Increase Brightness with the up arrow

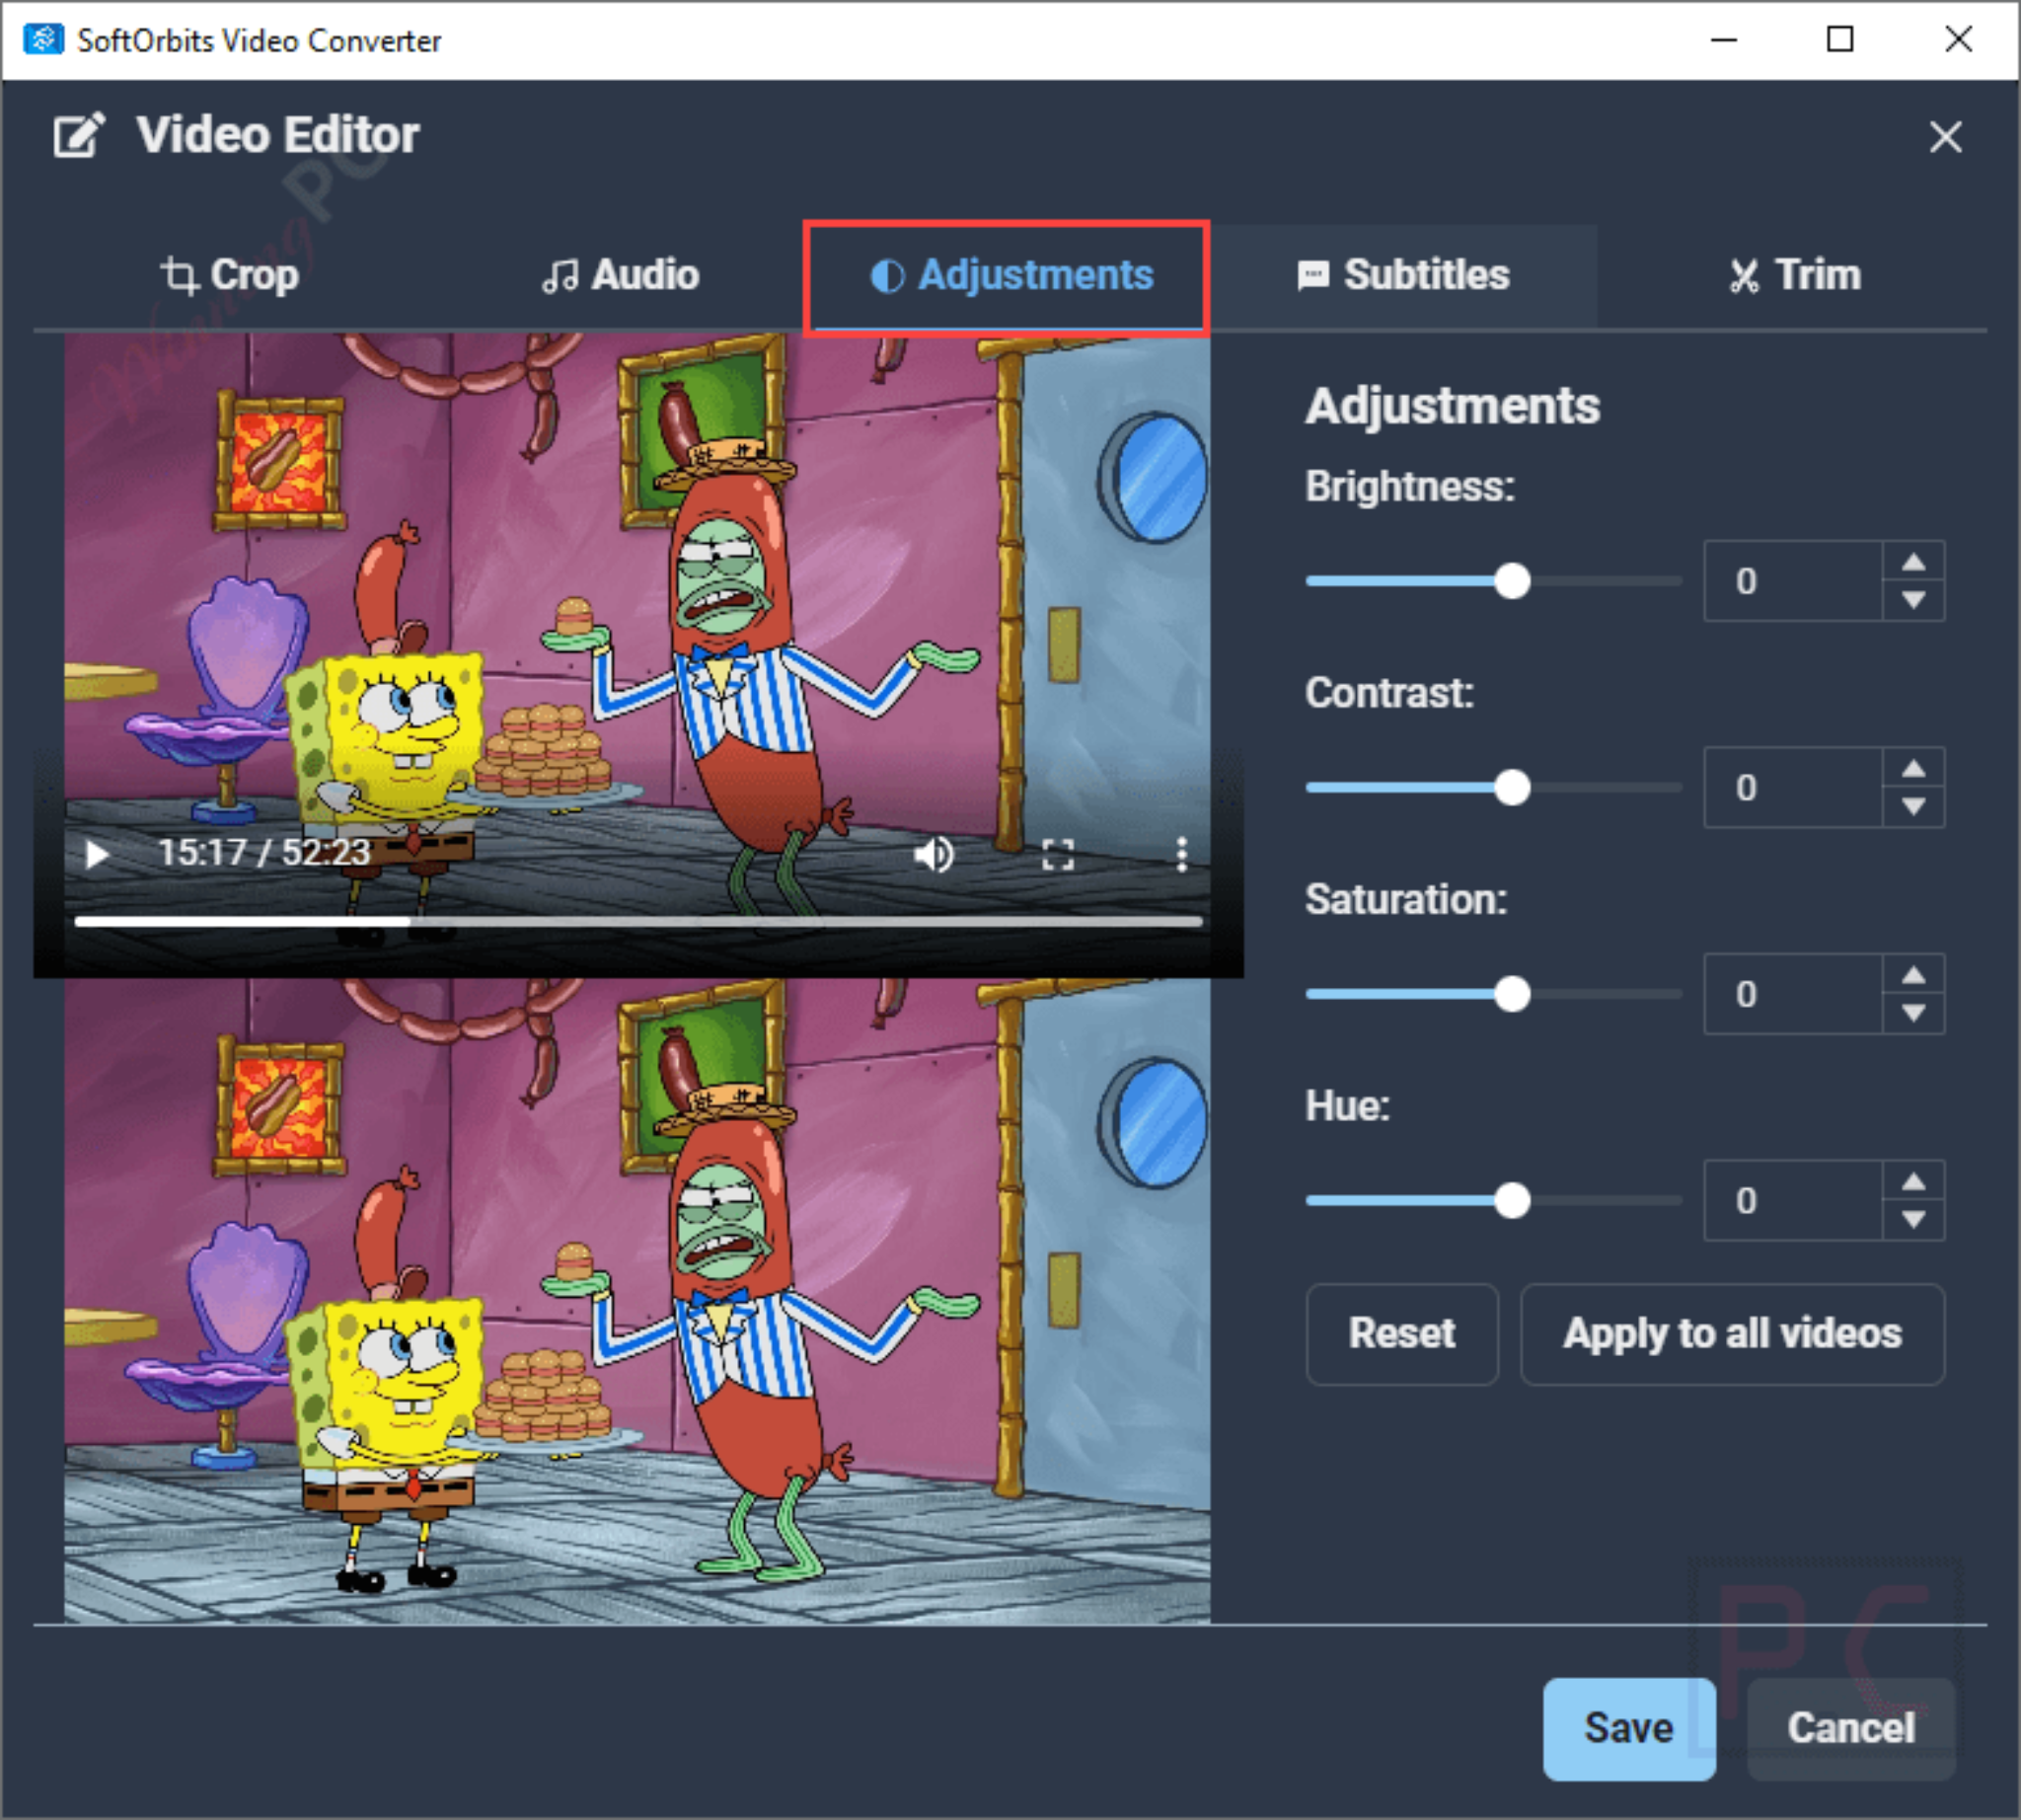click(1914, 562)
